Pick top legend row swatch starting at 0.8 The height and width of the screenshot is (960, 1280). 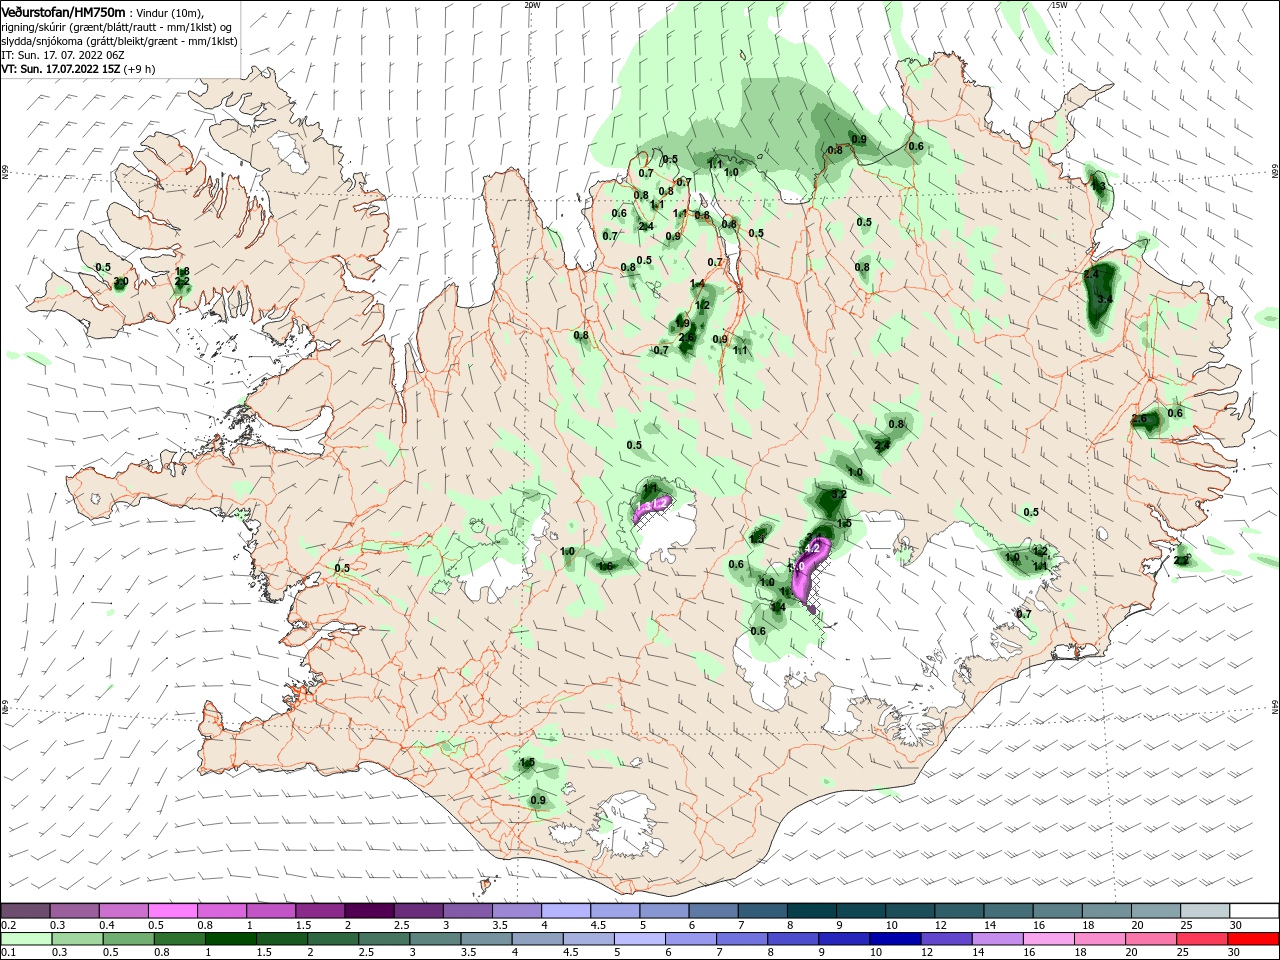coord(221,911)
